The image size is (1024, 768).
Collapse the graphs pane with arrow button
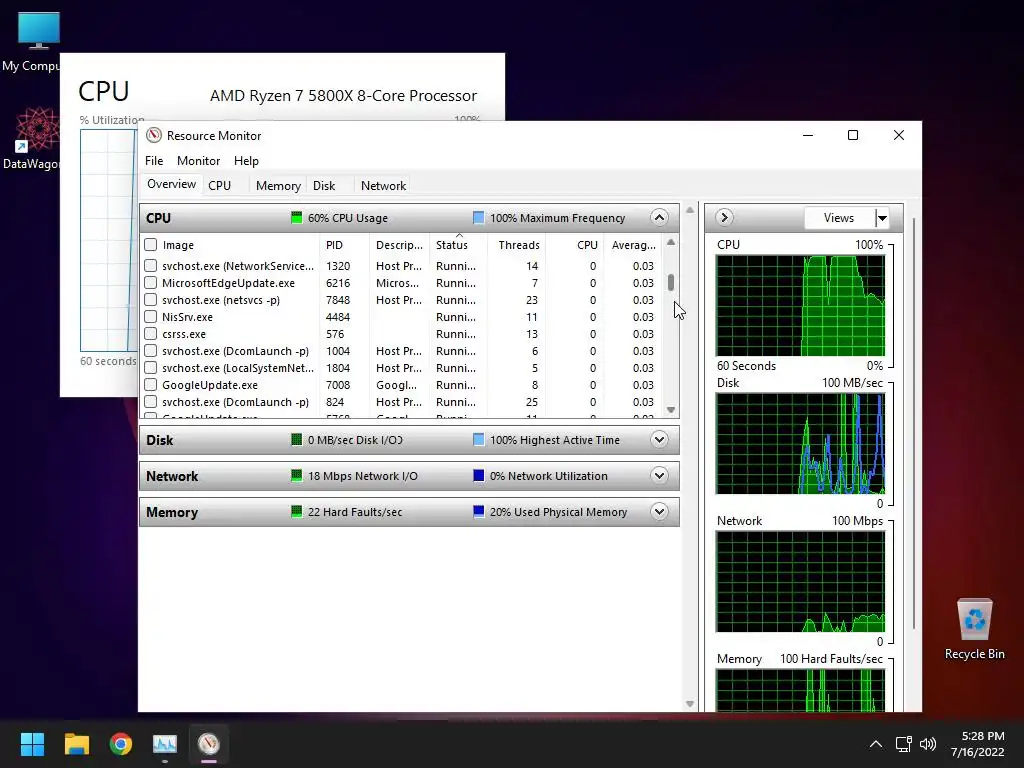(724, 217)
